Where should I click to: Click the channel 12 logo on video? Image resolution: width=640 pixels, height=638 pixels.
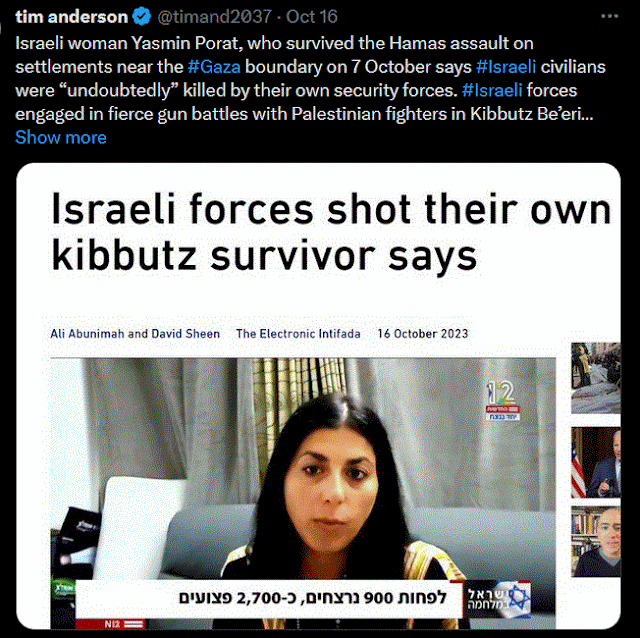pyautogui.click(x=502, y=400)
